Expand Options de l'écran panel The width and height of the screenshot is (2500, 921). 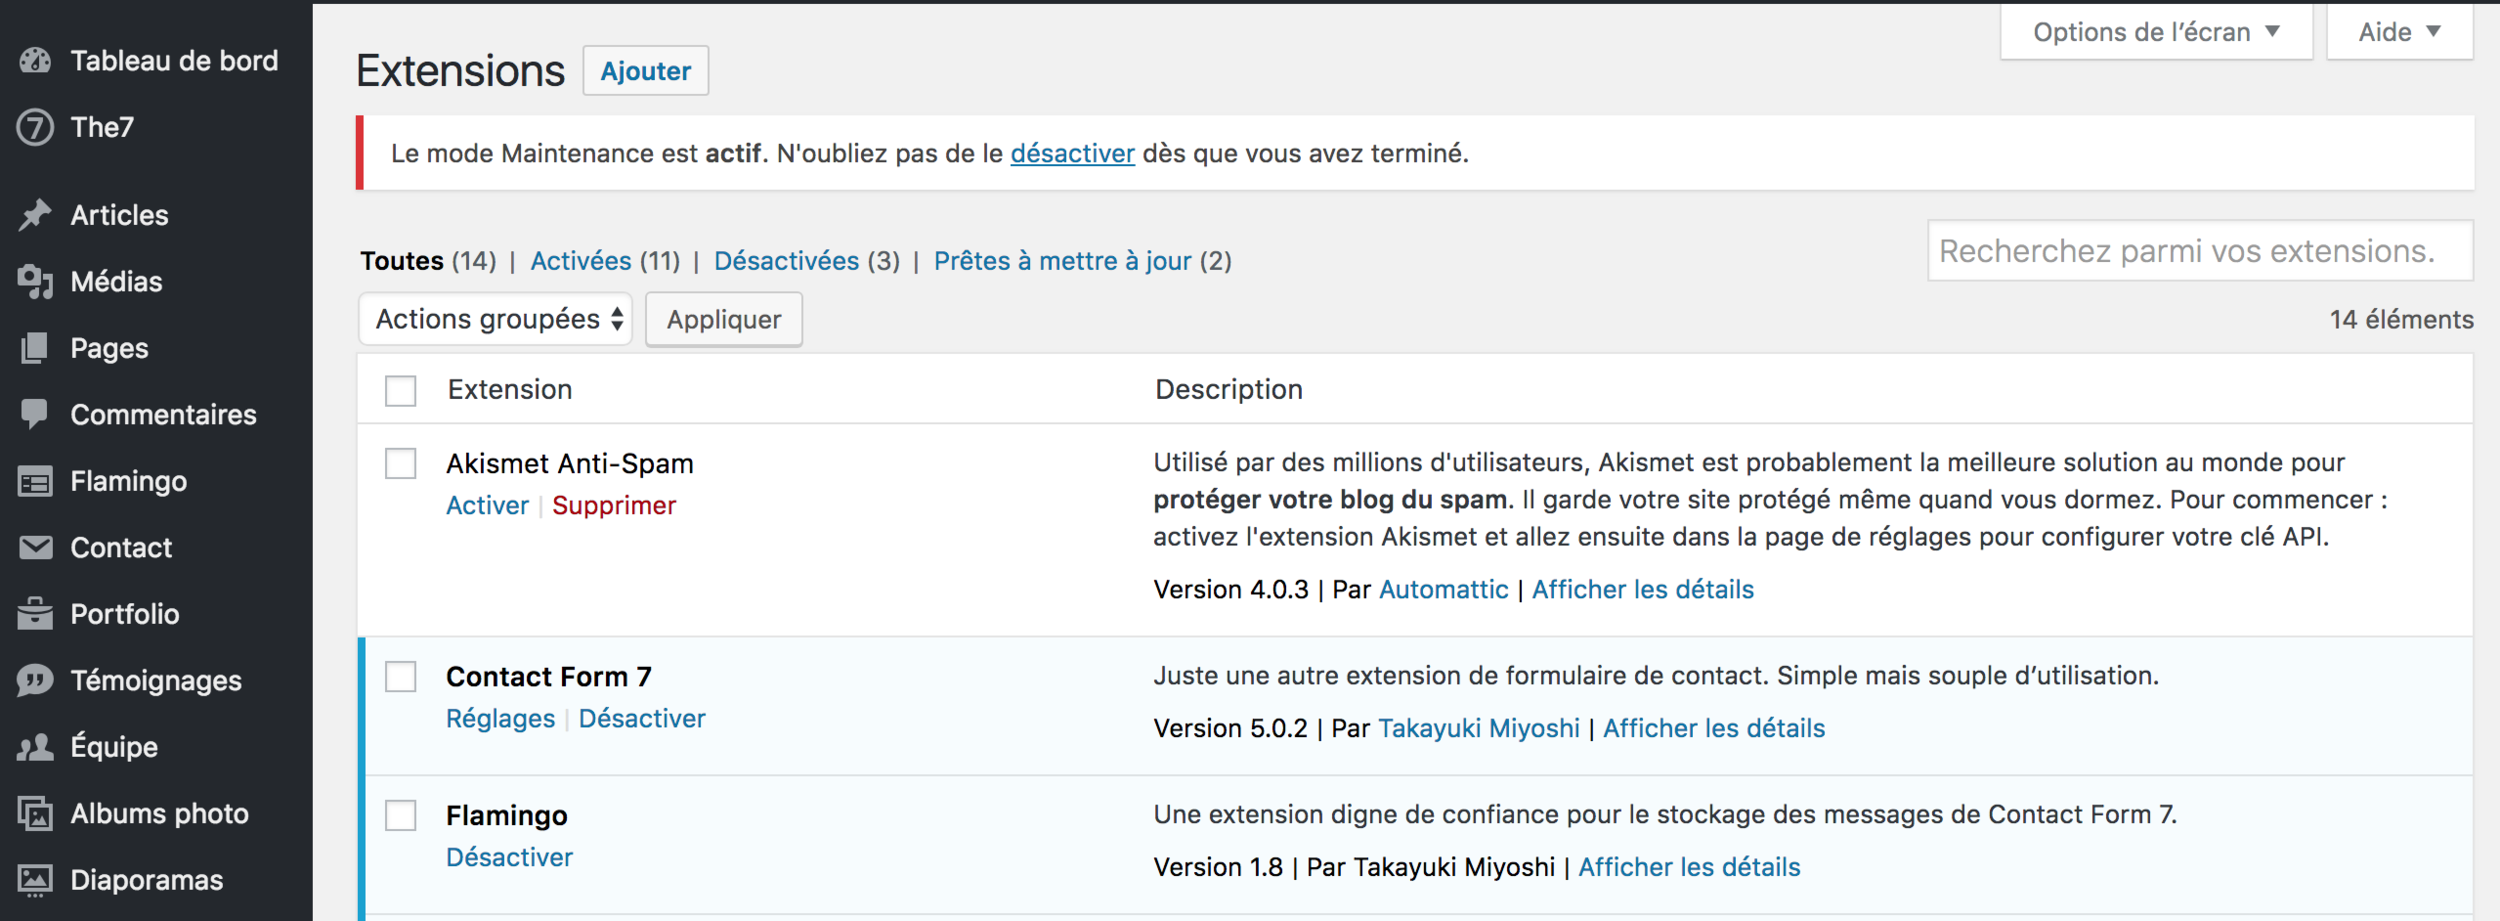(2156, 32)
